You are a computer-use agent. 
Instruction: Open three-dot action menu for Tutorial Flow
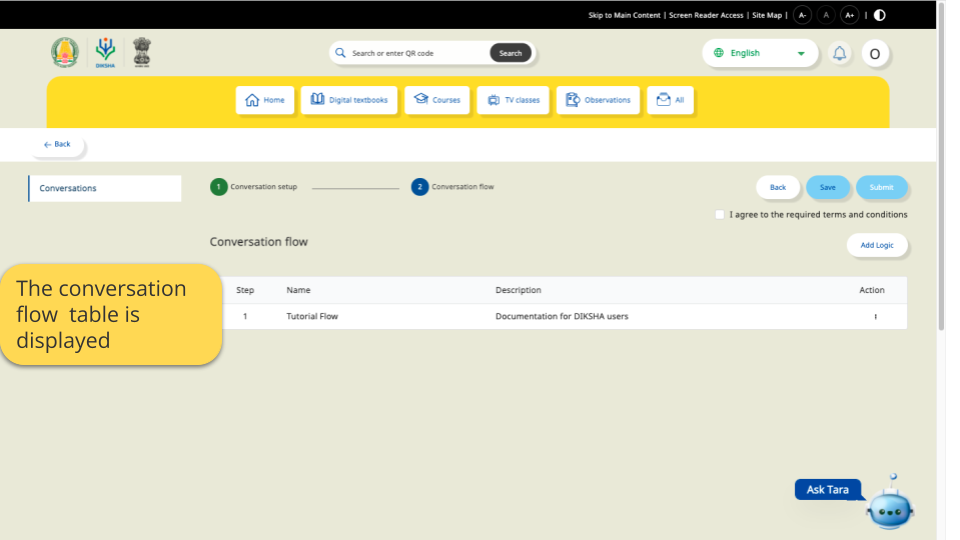pos(875,317)
